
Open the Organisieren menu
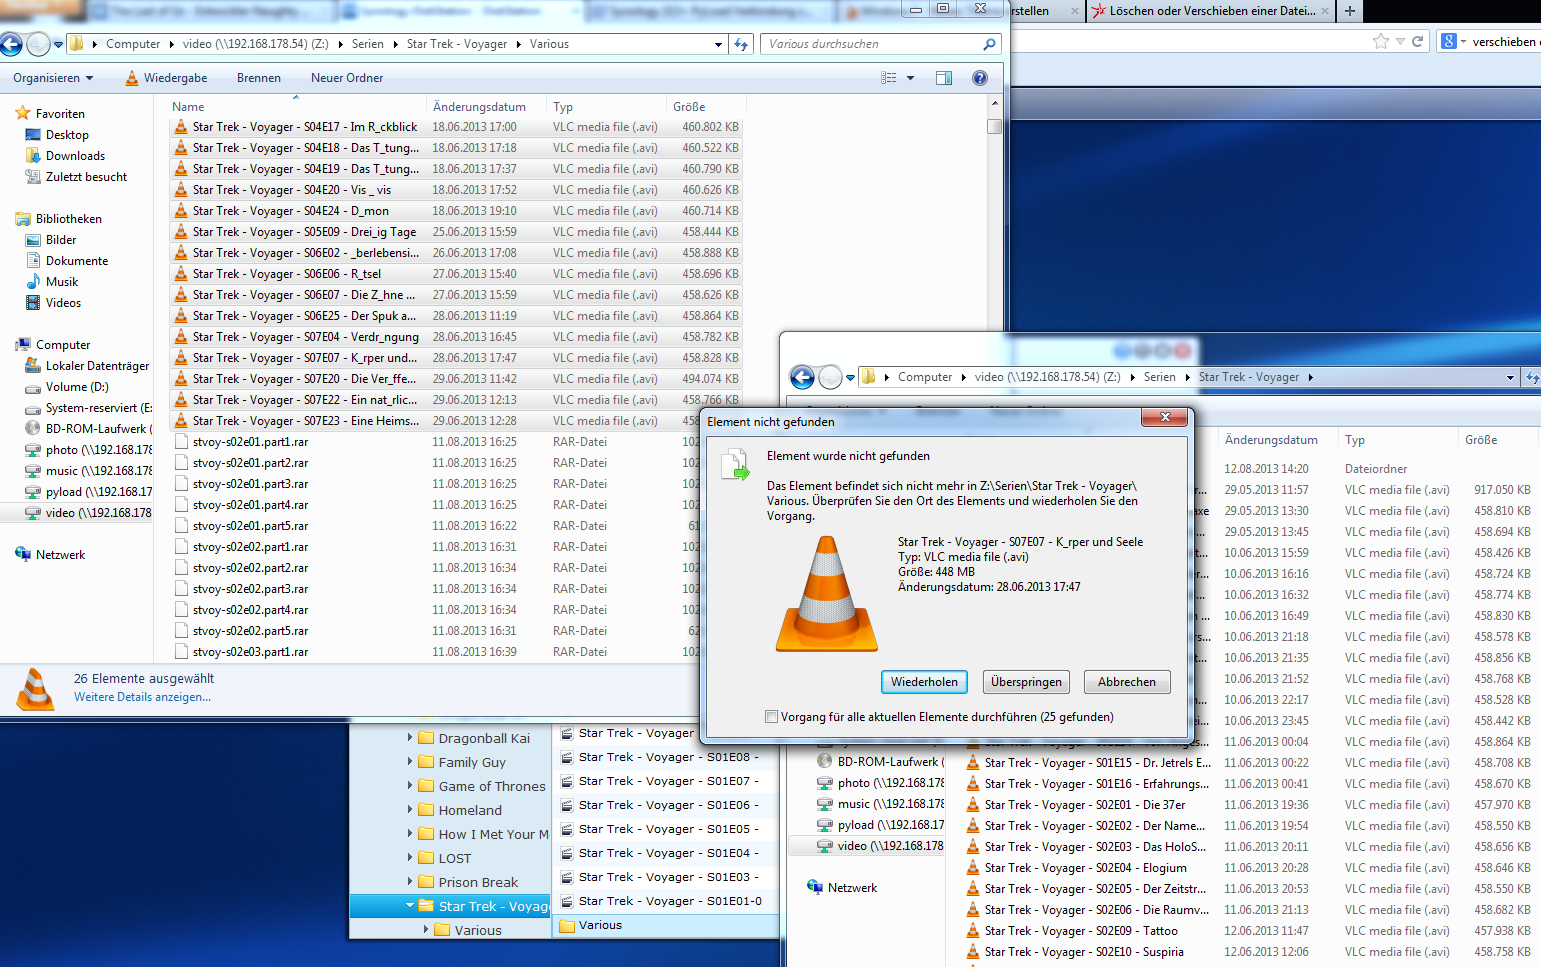[x=53, y=78]
